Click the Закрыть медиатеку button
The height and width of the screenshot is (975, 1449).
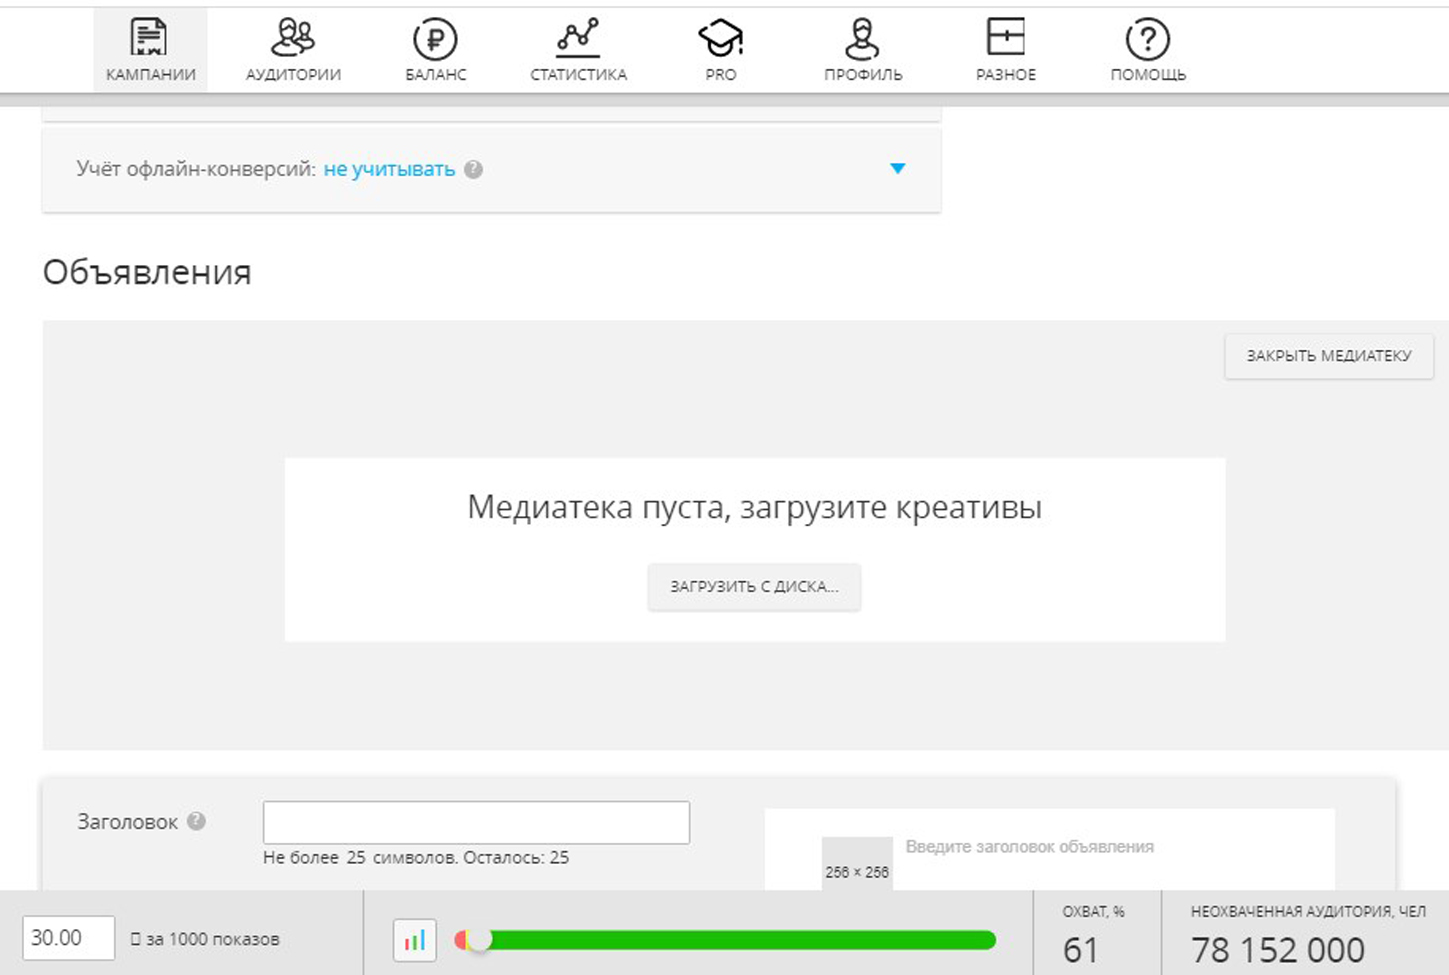[x=1328, y=356]
